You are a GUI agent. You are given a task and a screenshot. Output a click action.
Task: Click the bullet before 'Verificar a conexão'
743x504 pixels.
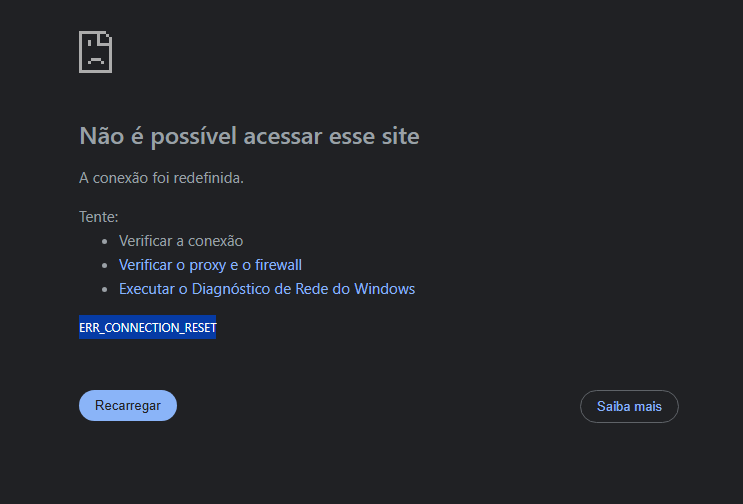[x=105, y=241]
